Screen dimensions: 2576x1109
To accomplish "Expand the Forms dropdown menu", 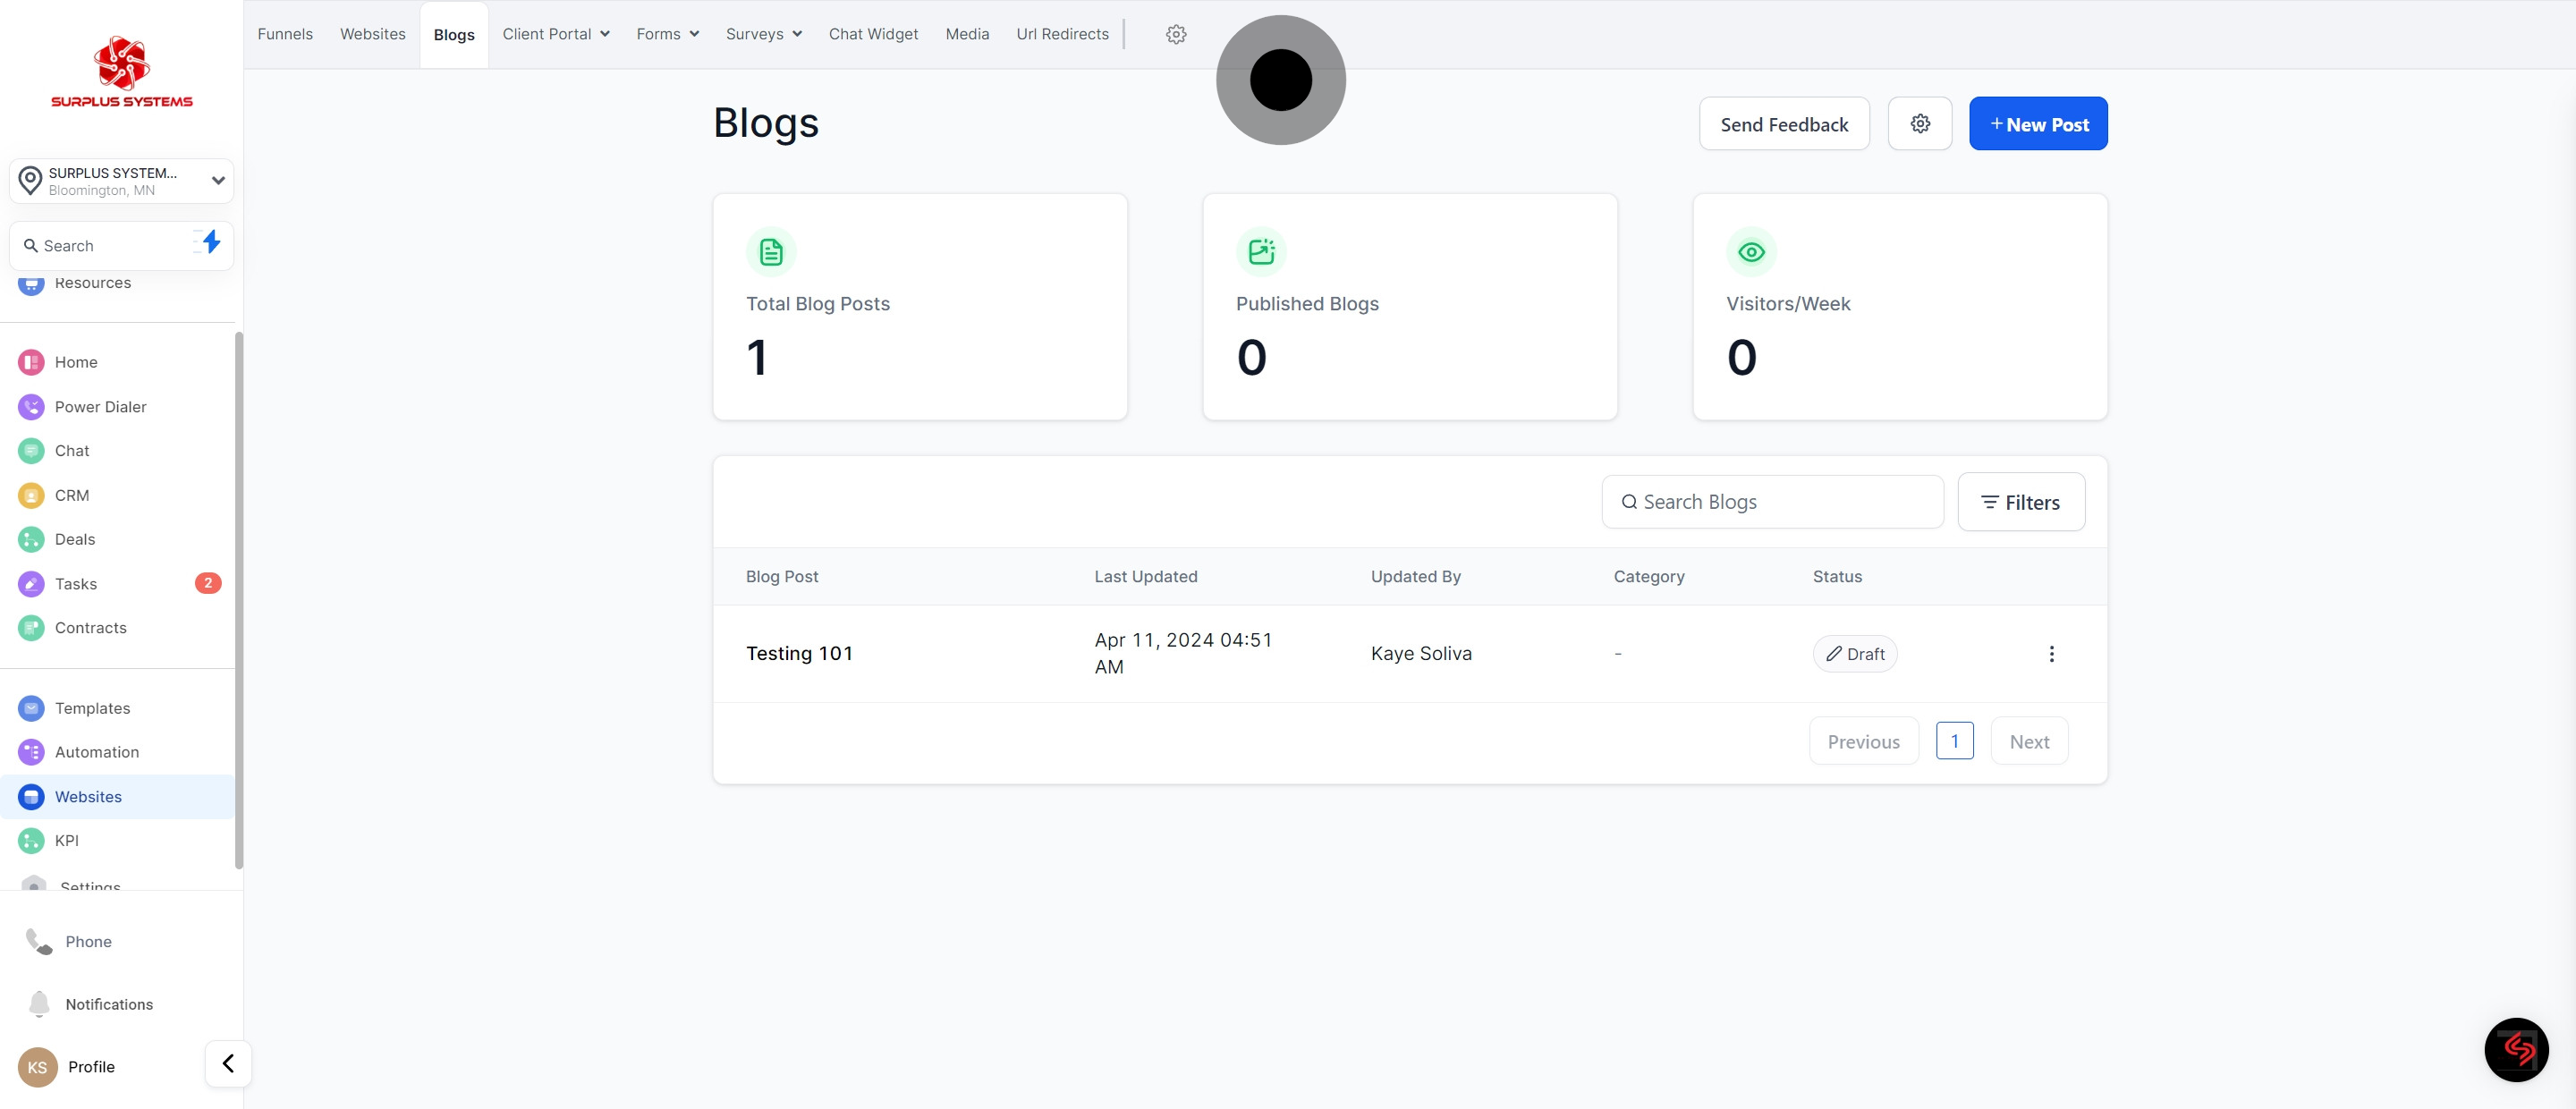I will pos(667,34).
